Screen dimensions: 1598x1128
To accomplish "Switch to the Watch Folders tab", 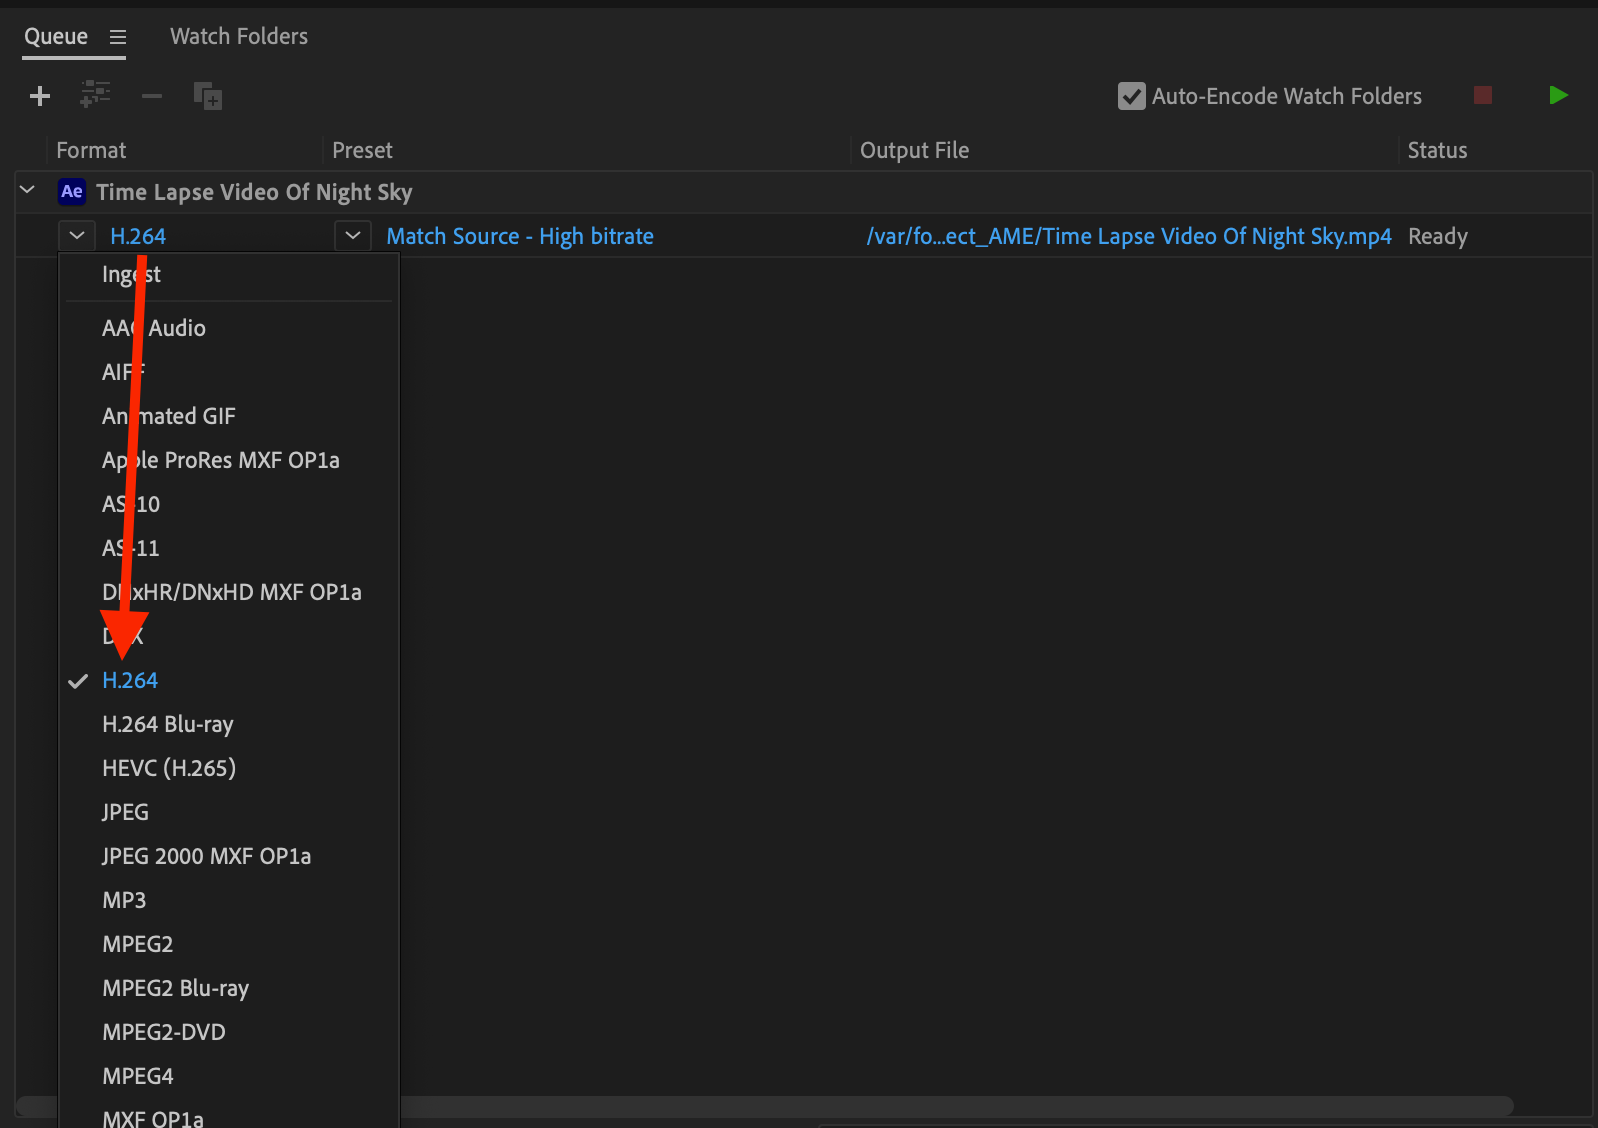I will pyautogui.click(x=239, y=37).
